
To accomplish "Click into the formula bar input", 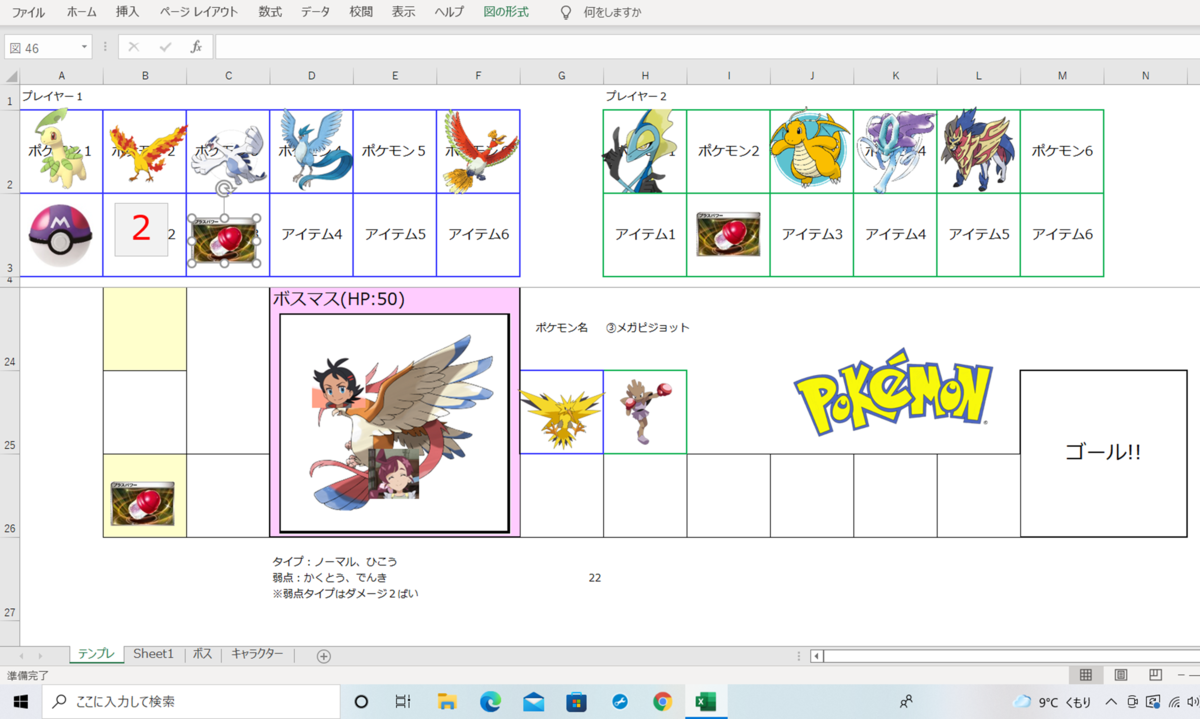I will coord(706,47).
